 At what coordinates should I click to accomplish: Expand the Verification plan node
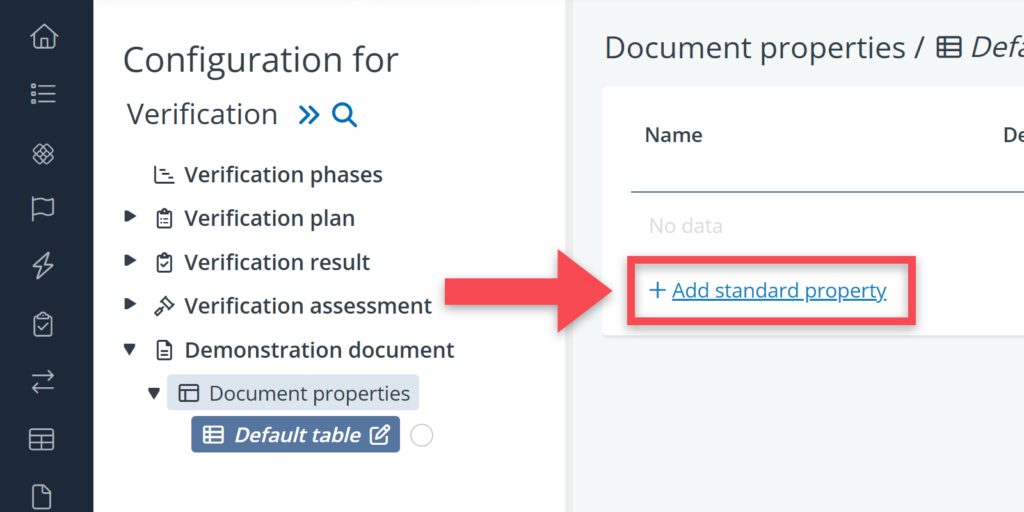click(130, 216)
